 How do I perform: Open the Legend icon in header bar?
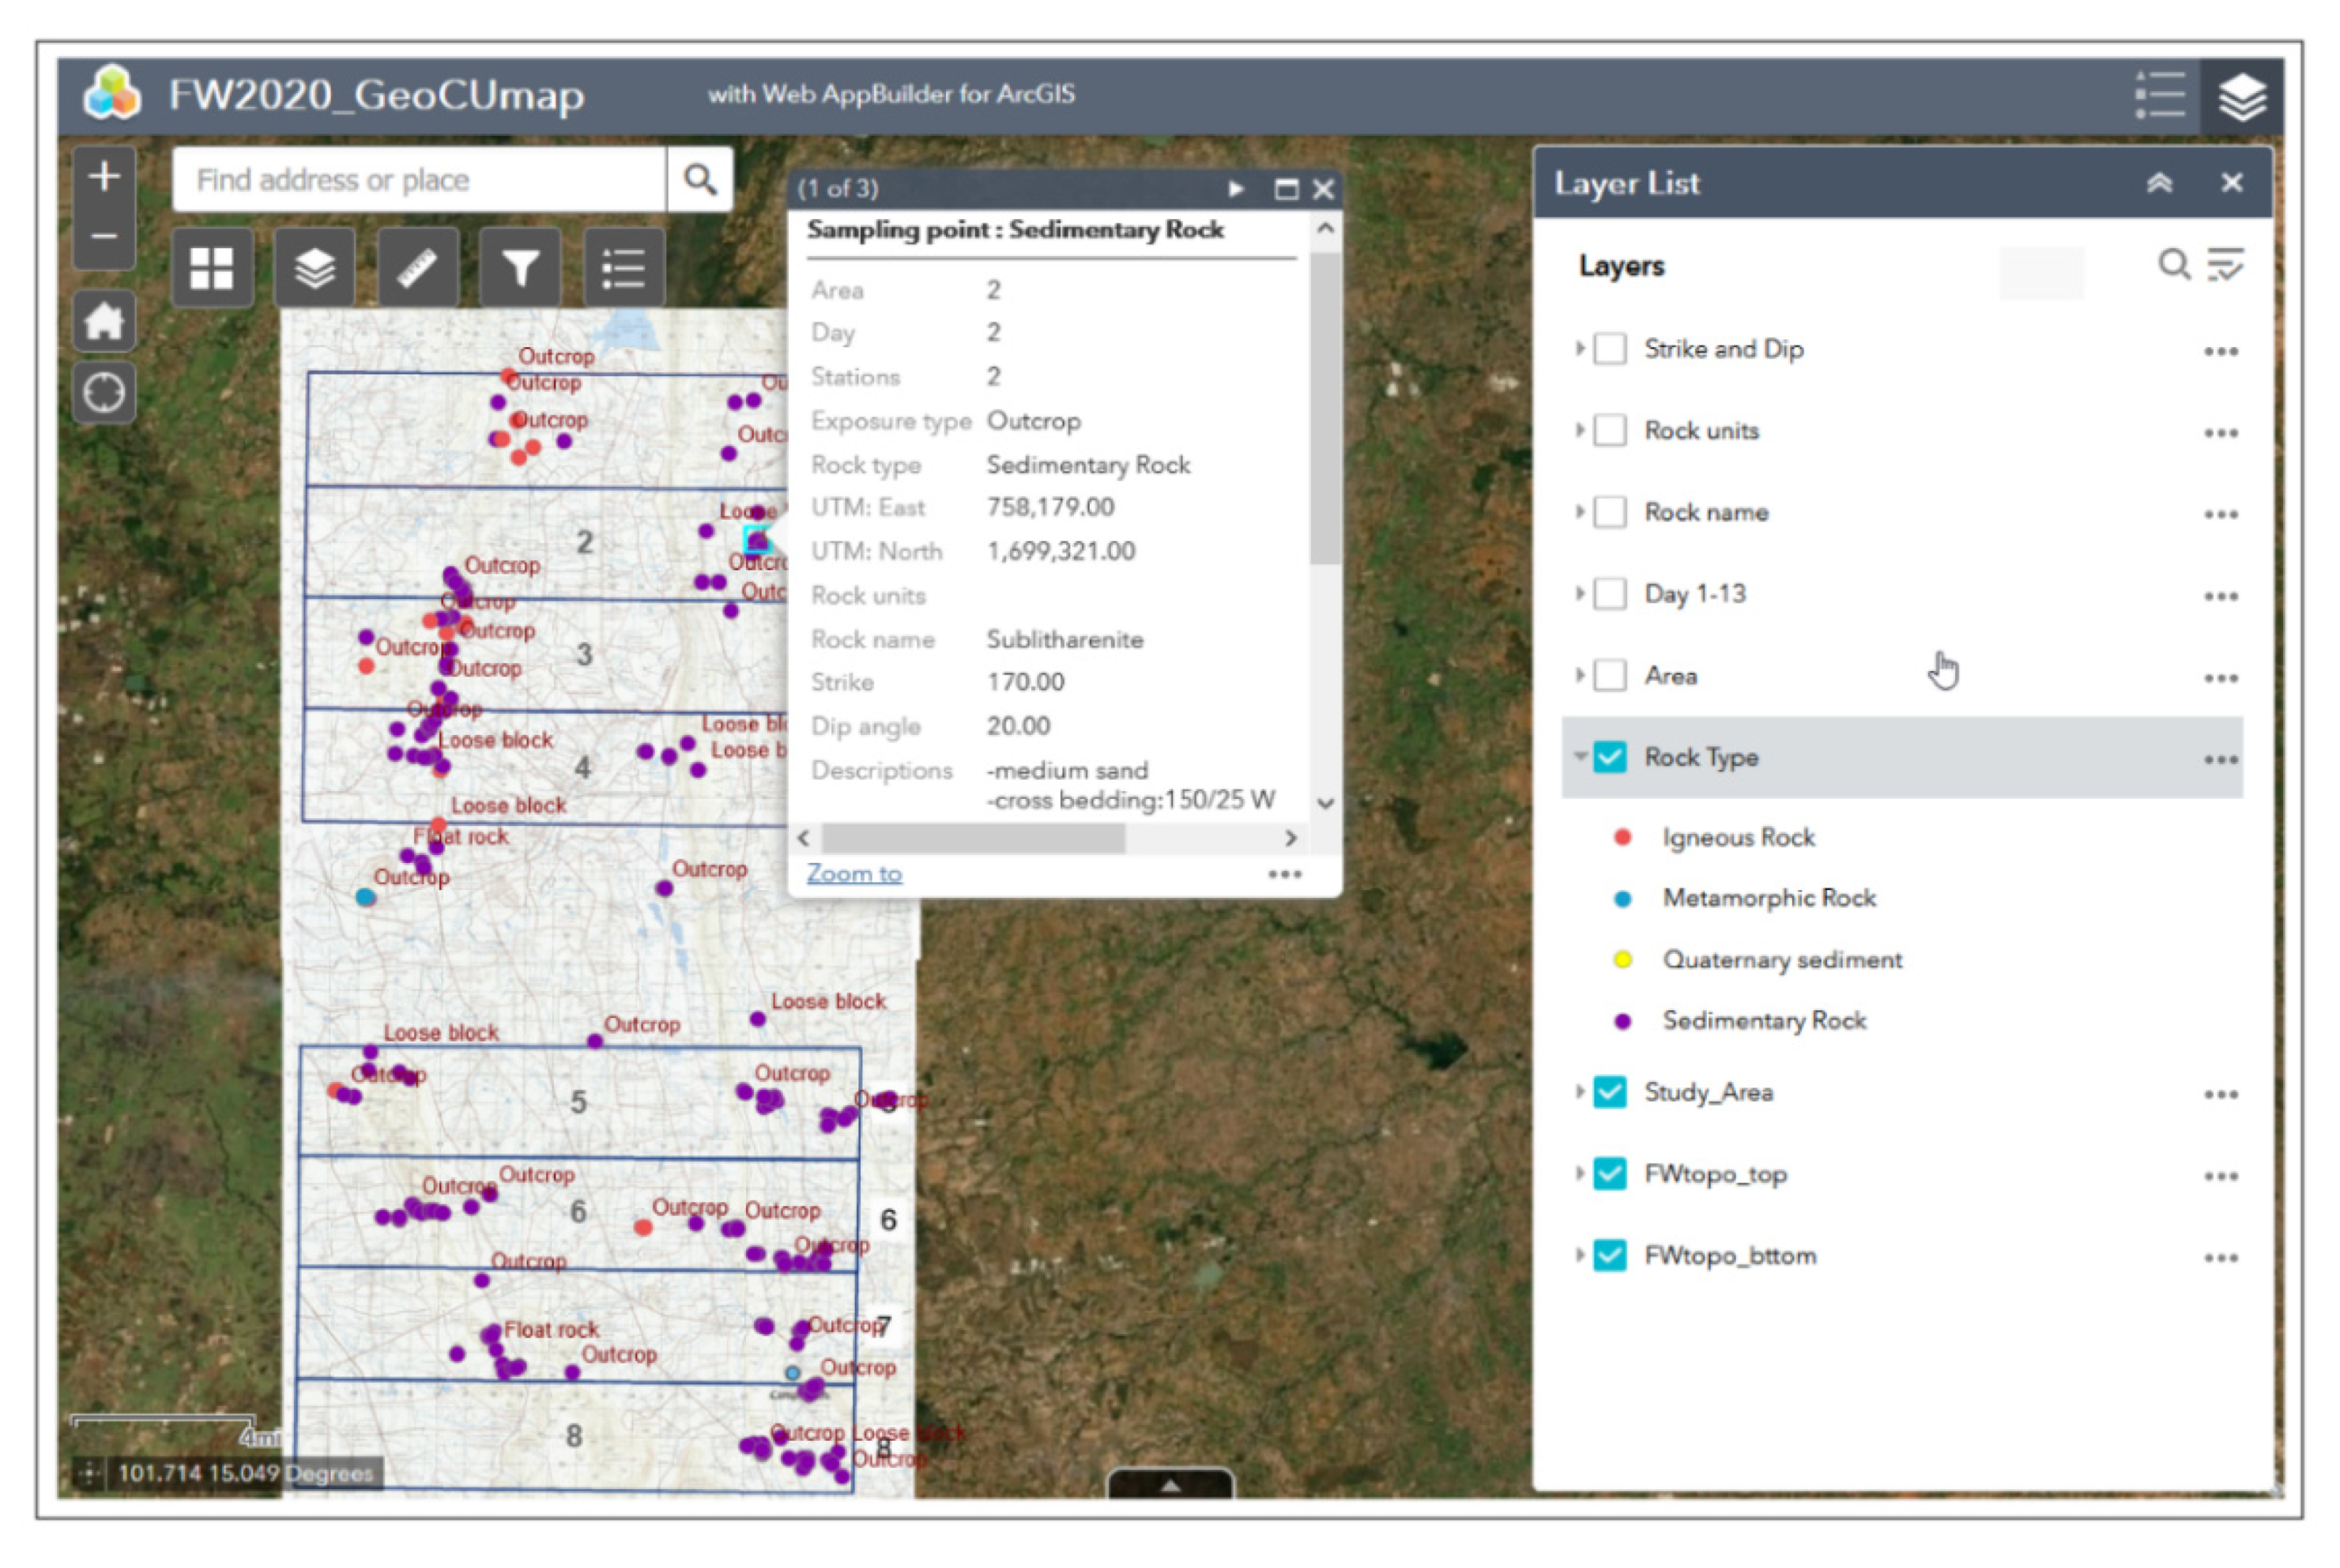point(2158,96)
